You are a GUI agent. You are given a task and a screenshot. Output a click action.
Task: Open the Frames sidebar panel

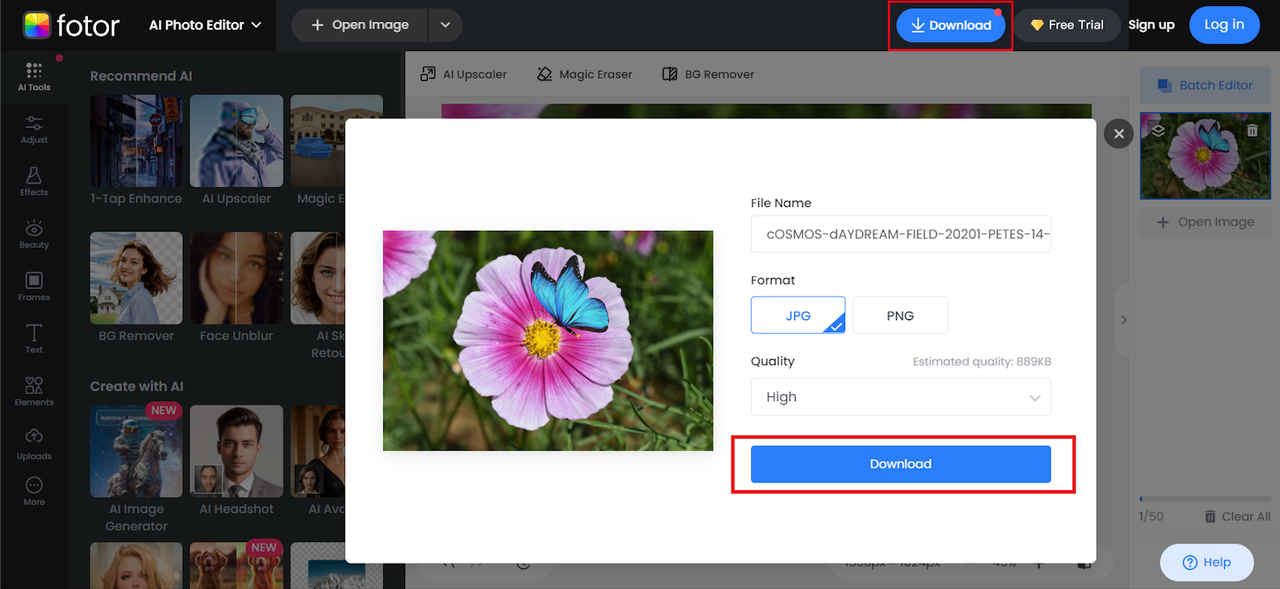point(34,286)
